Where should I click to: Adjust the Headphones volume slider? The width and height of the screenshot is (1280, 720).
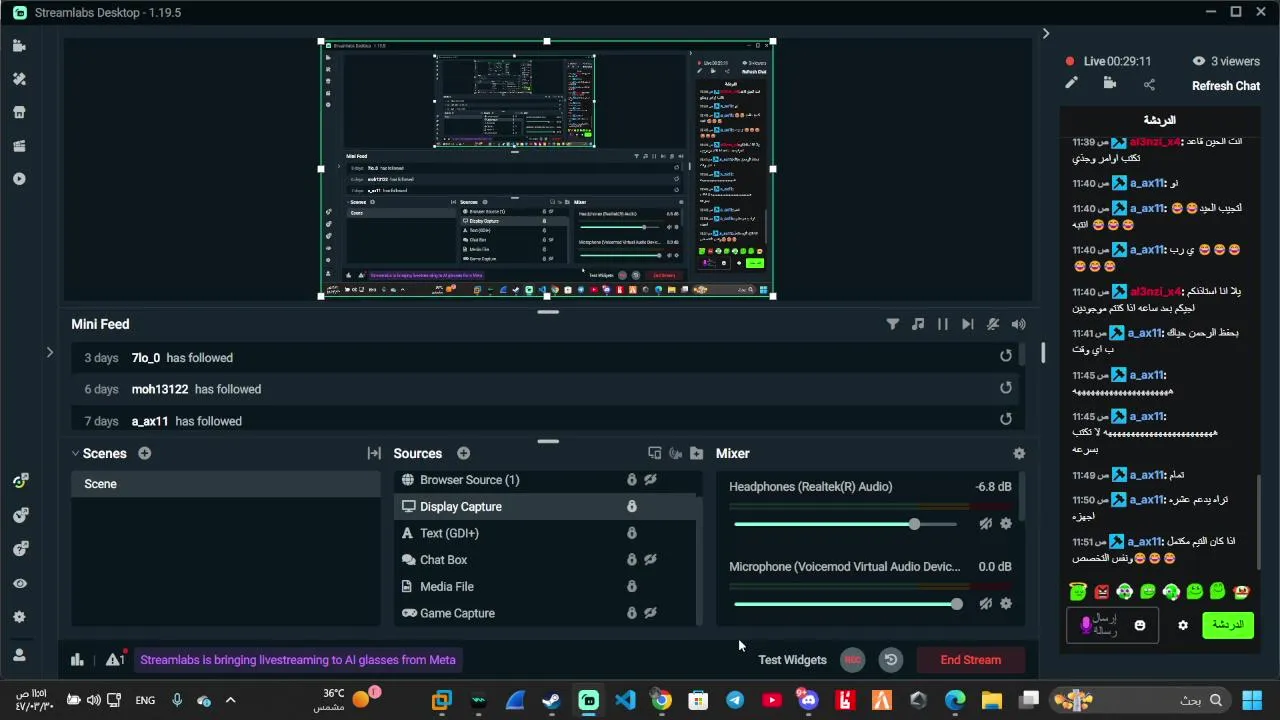[845, 524]
